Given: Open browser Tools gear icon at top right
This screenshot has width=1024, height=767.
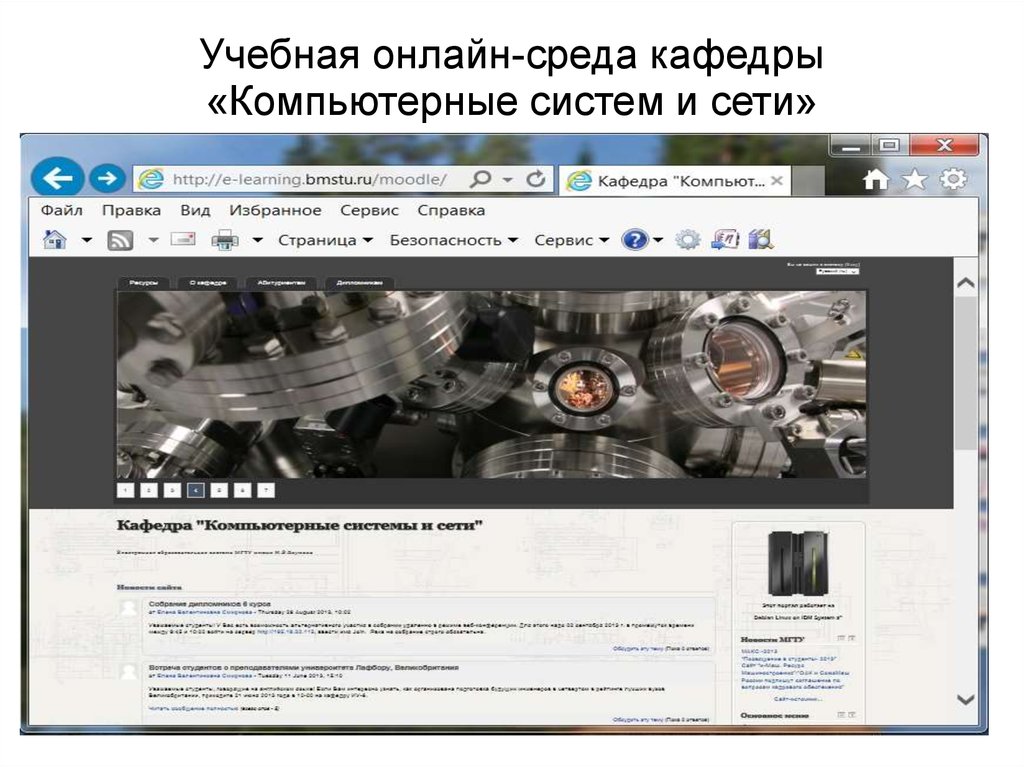Looking at the screenshot, I should pos(954,179).
